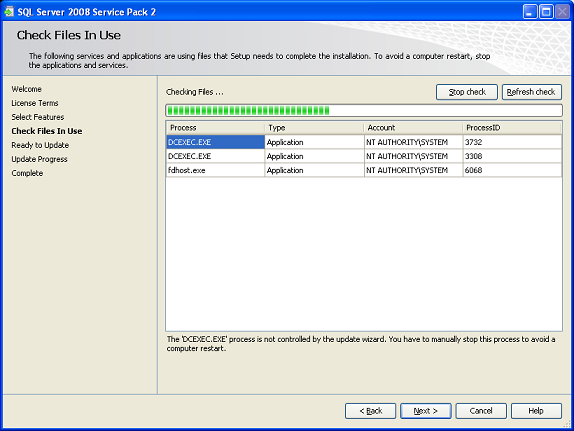
Task: Maximize the setup wizard window
Action: tap(546, 12)
